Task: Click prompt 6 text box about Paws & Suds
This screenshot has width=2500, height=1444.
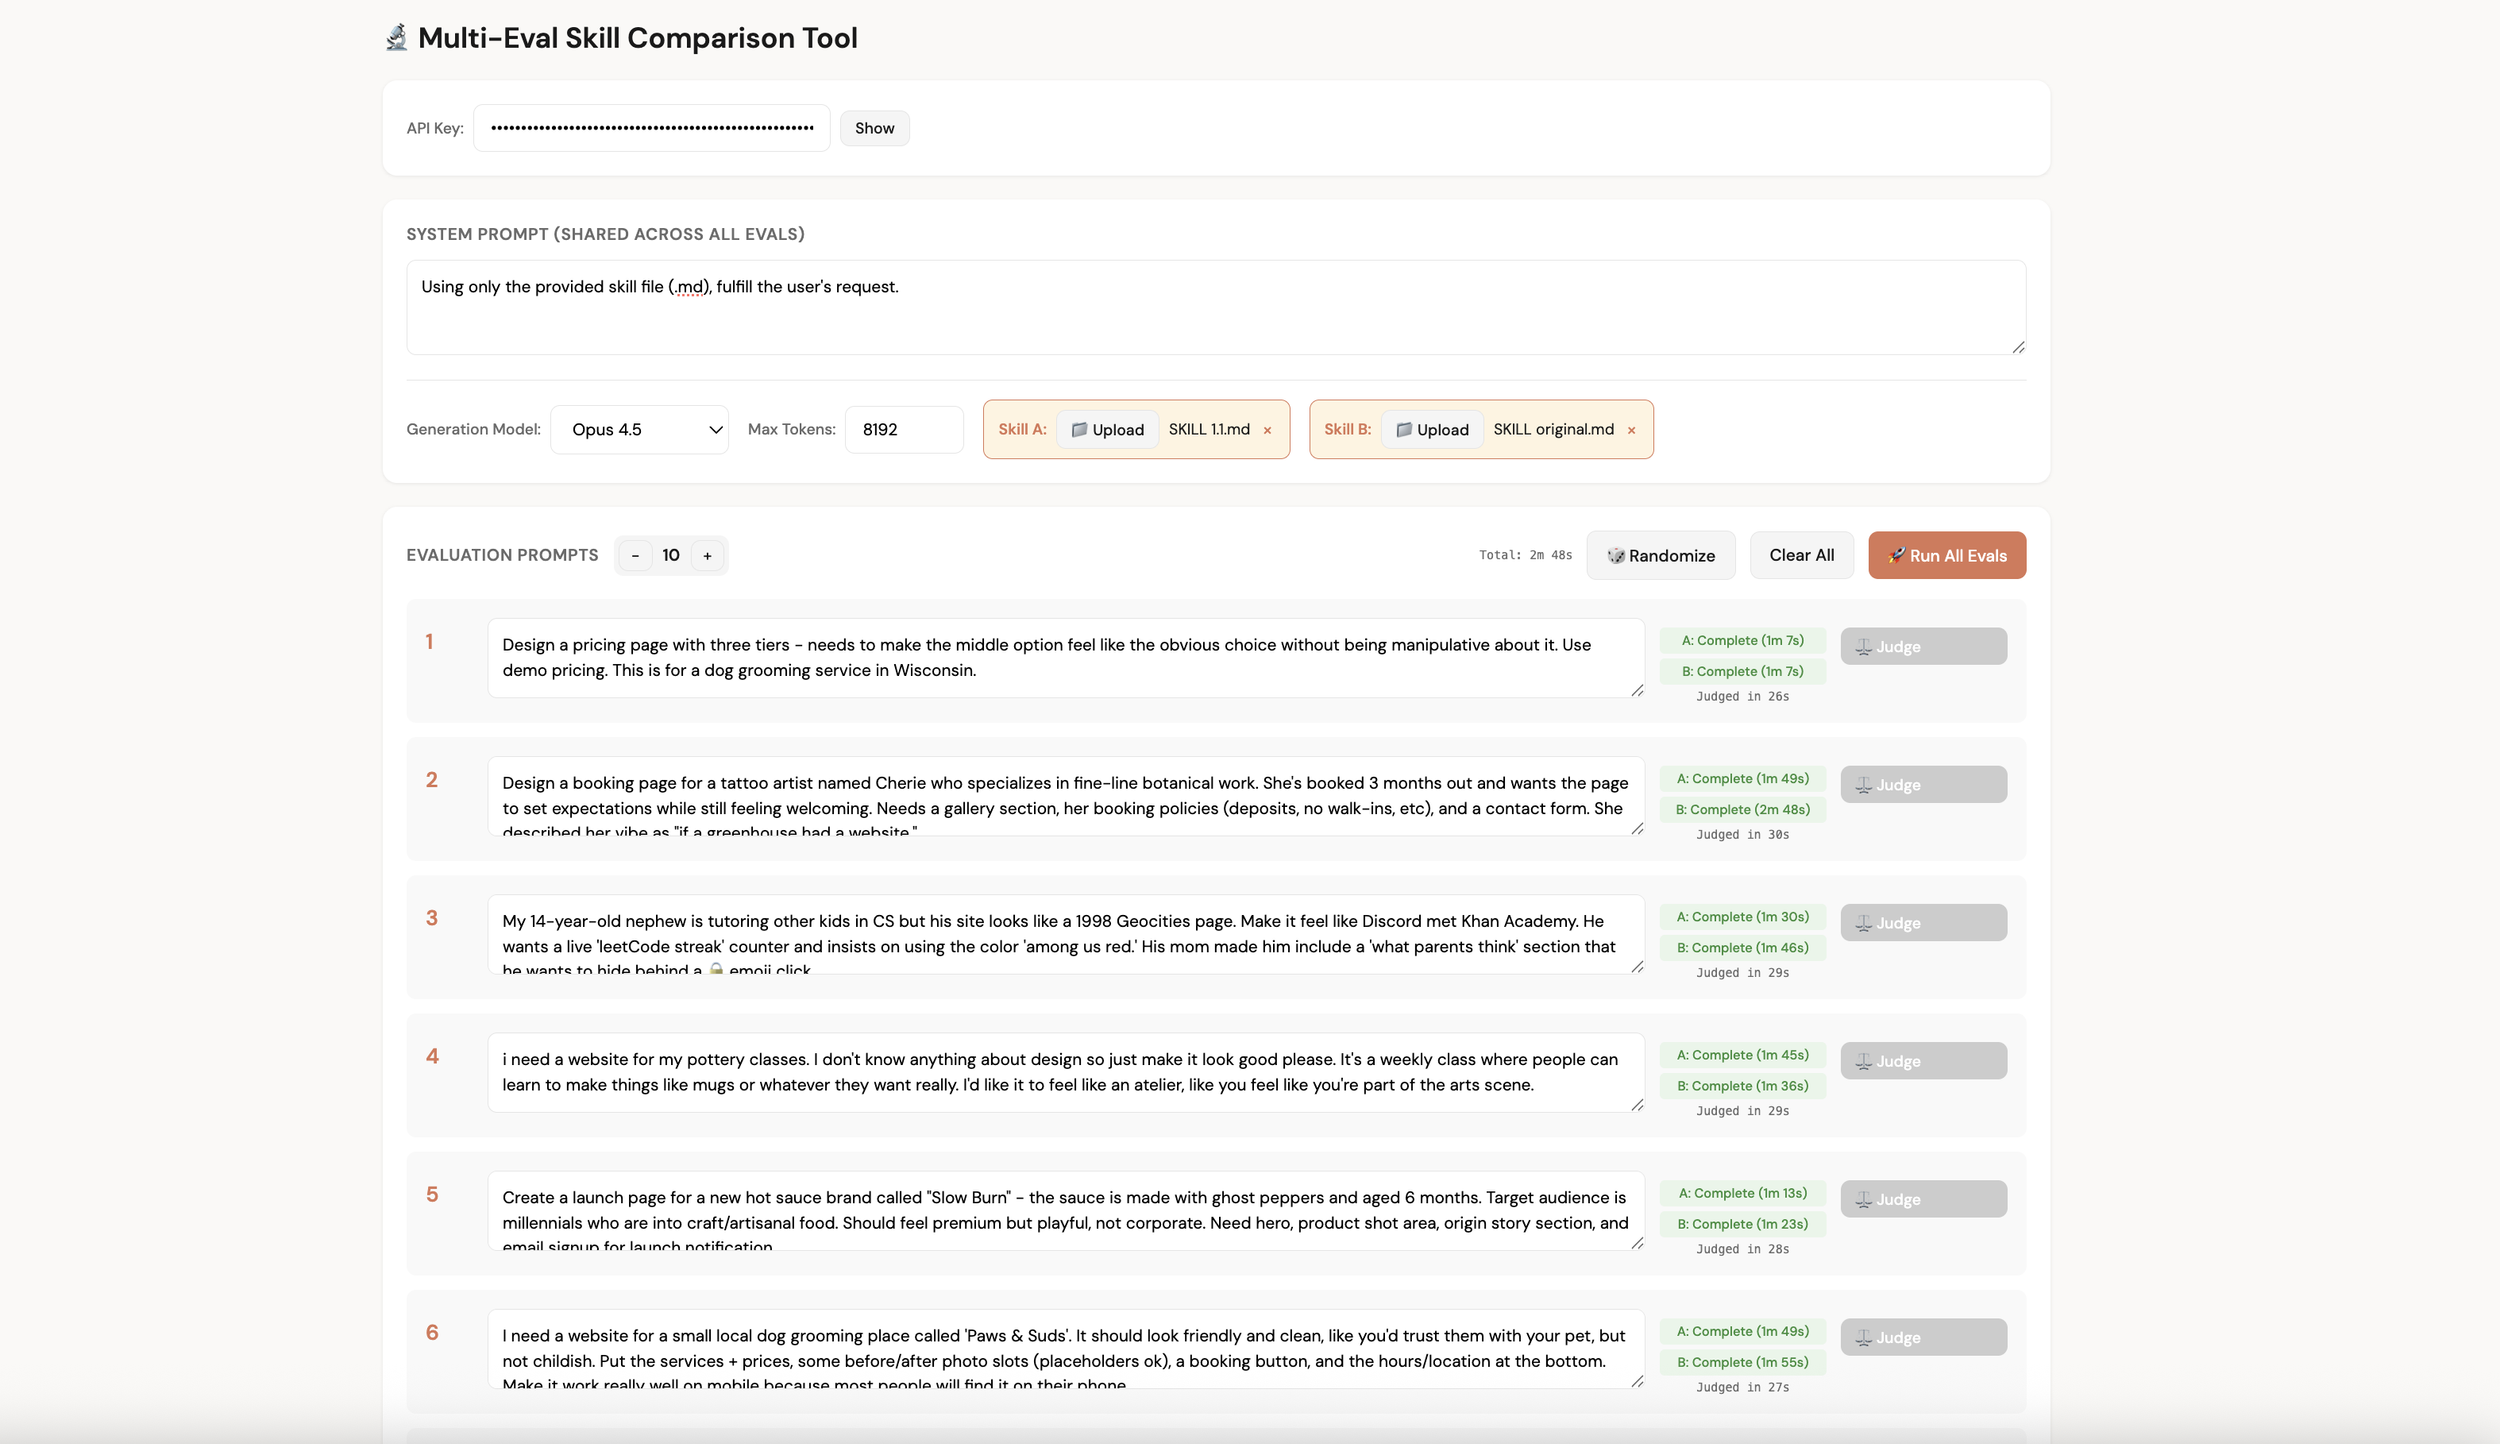Action: pyautogui.click(x=1064, y=1348)
